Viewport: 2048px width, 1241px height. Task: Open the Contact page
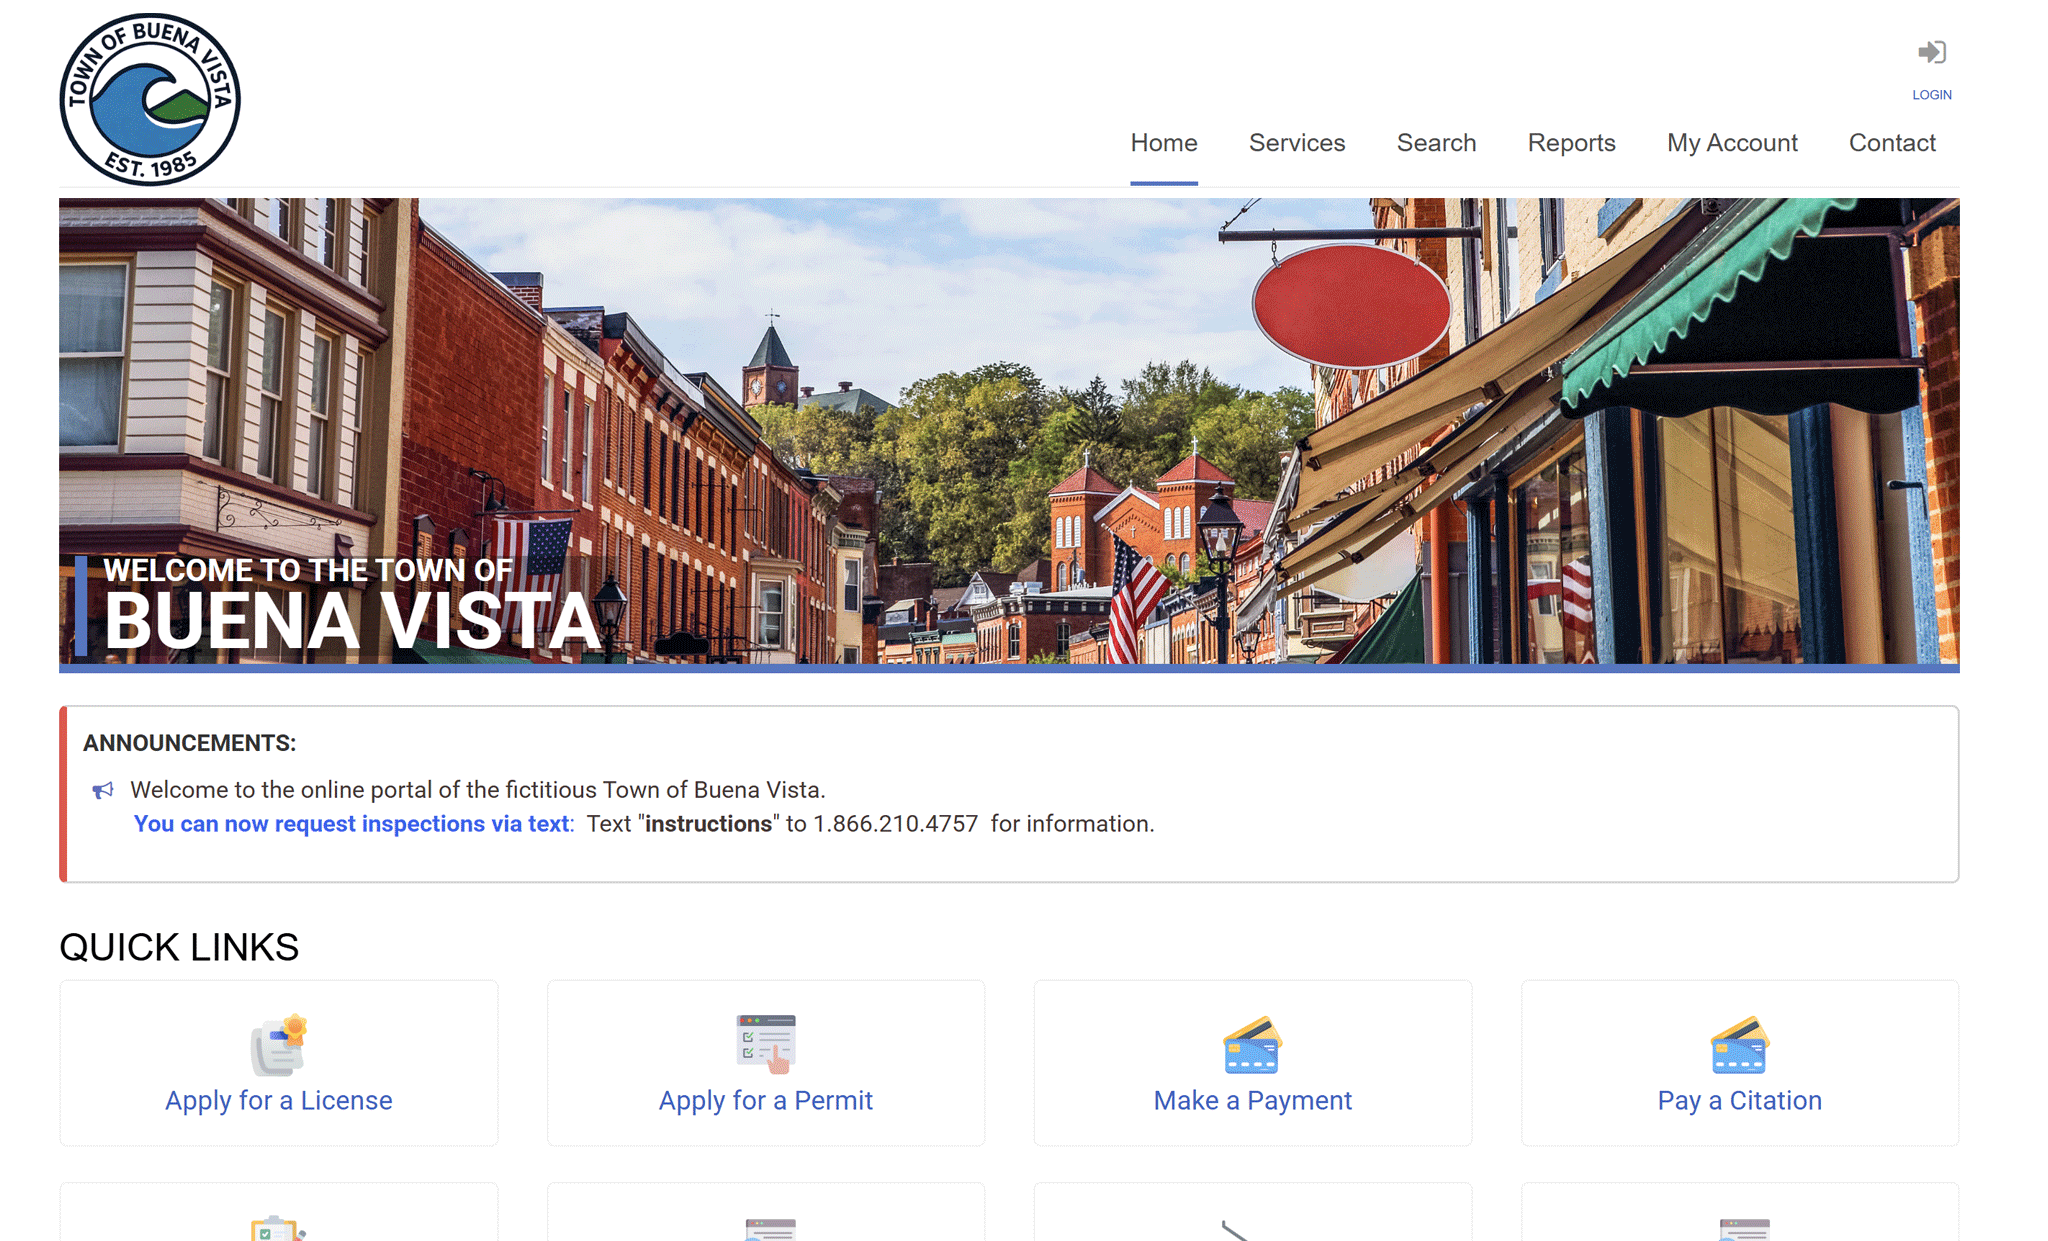click(x=1891, y=143)
